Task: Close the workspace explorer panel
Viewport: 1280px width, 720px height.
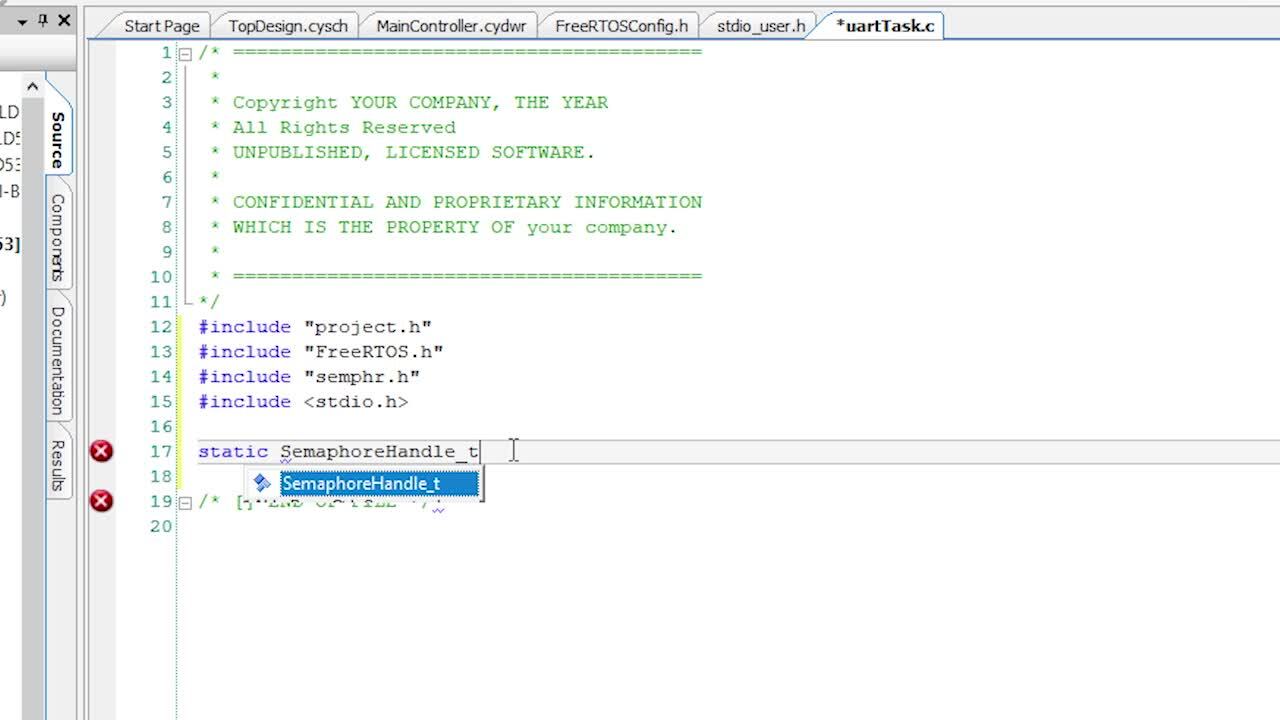Action: (x=64, y=20)
